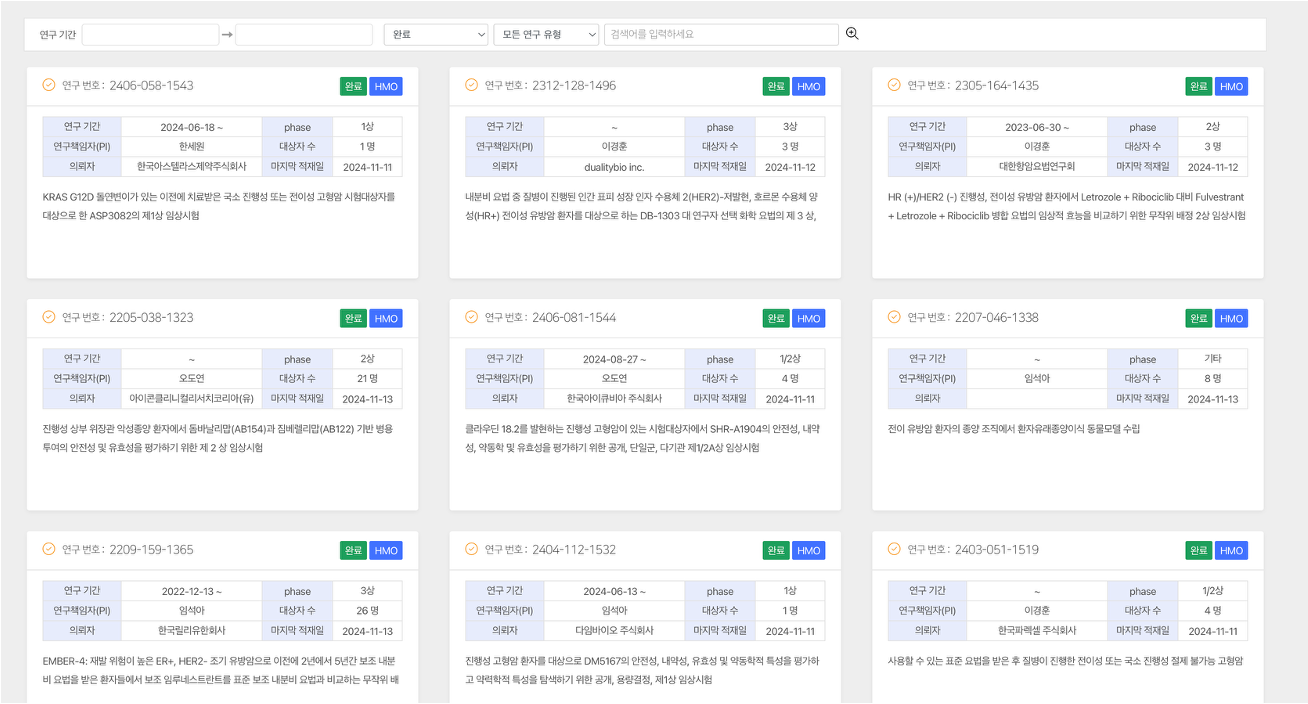The width and height of the screenshot is (1308, 704).
Task: Click green 완료 badge on study 2406-058-1543
Action: point(353,86)
